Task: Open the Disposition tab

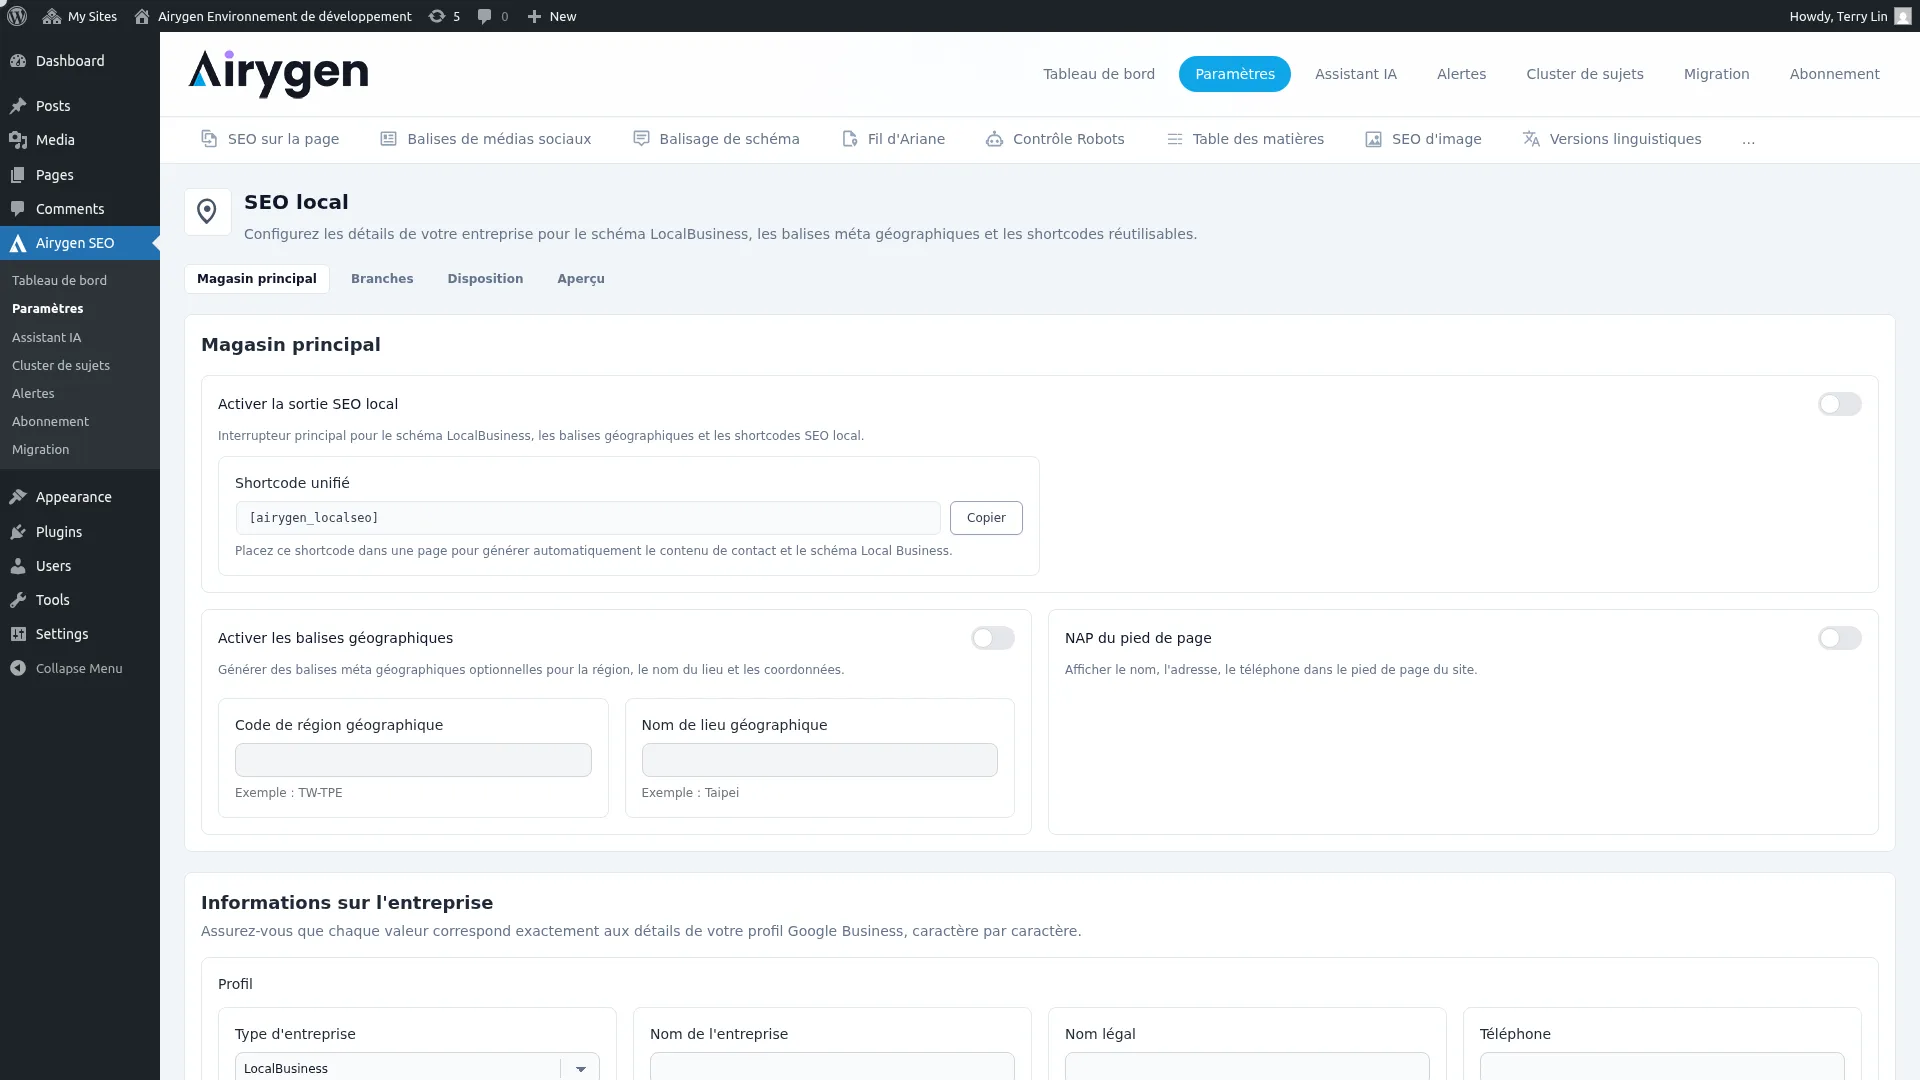Action: coord(485,279)
